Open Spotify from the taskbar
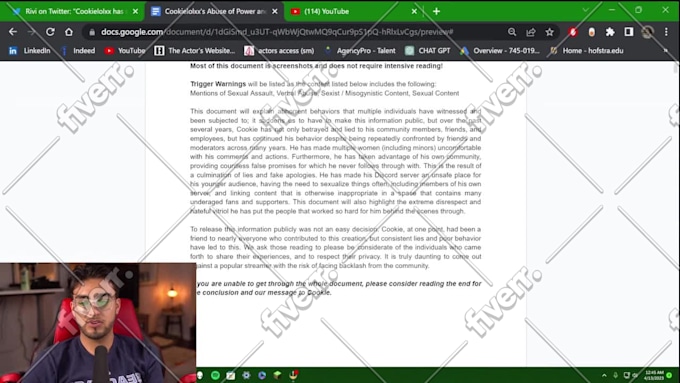The width and height of the screenshot is (680, 383). (x=215, y=375)
